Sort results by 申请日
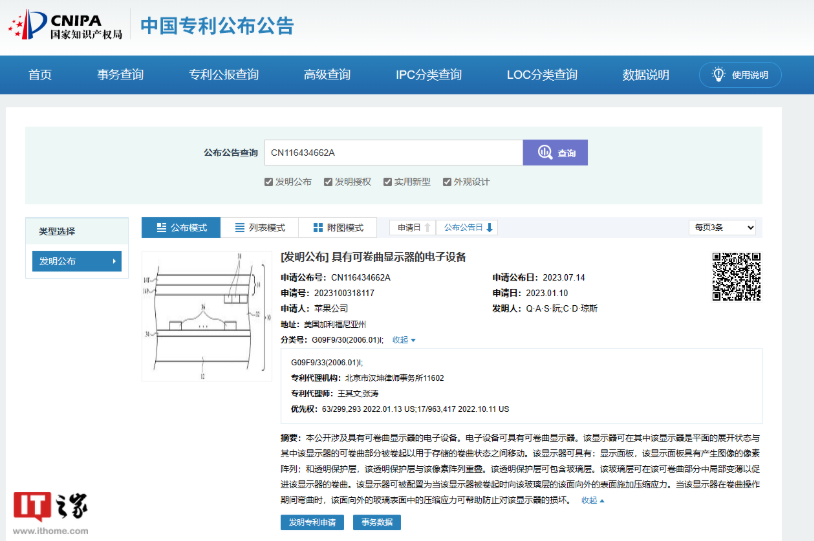The width and height of the screenshot is (814, 541). tap(413, 227)
